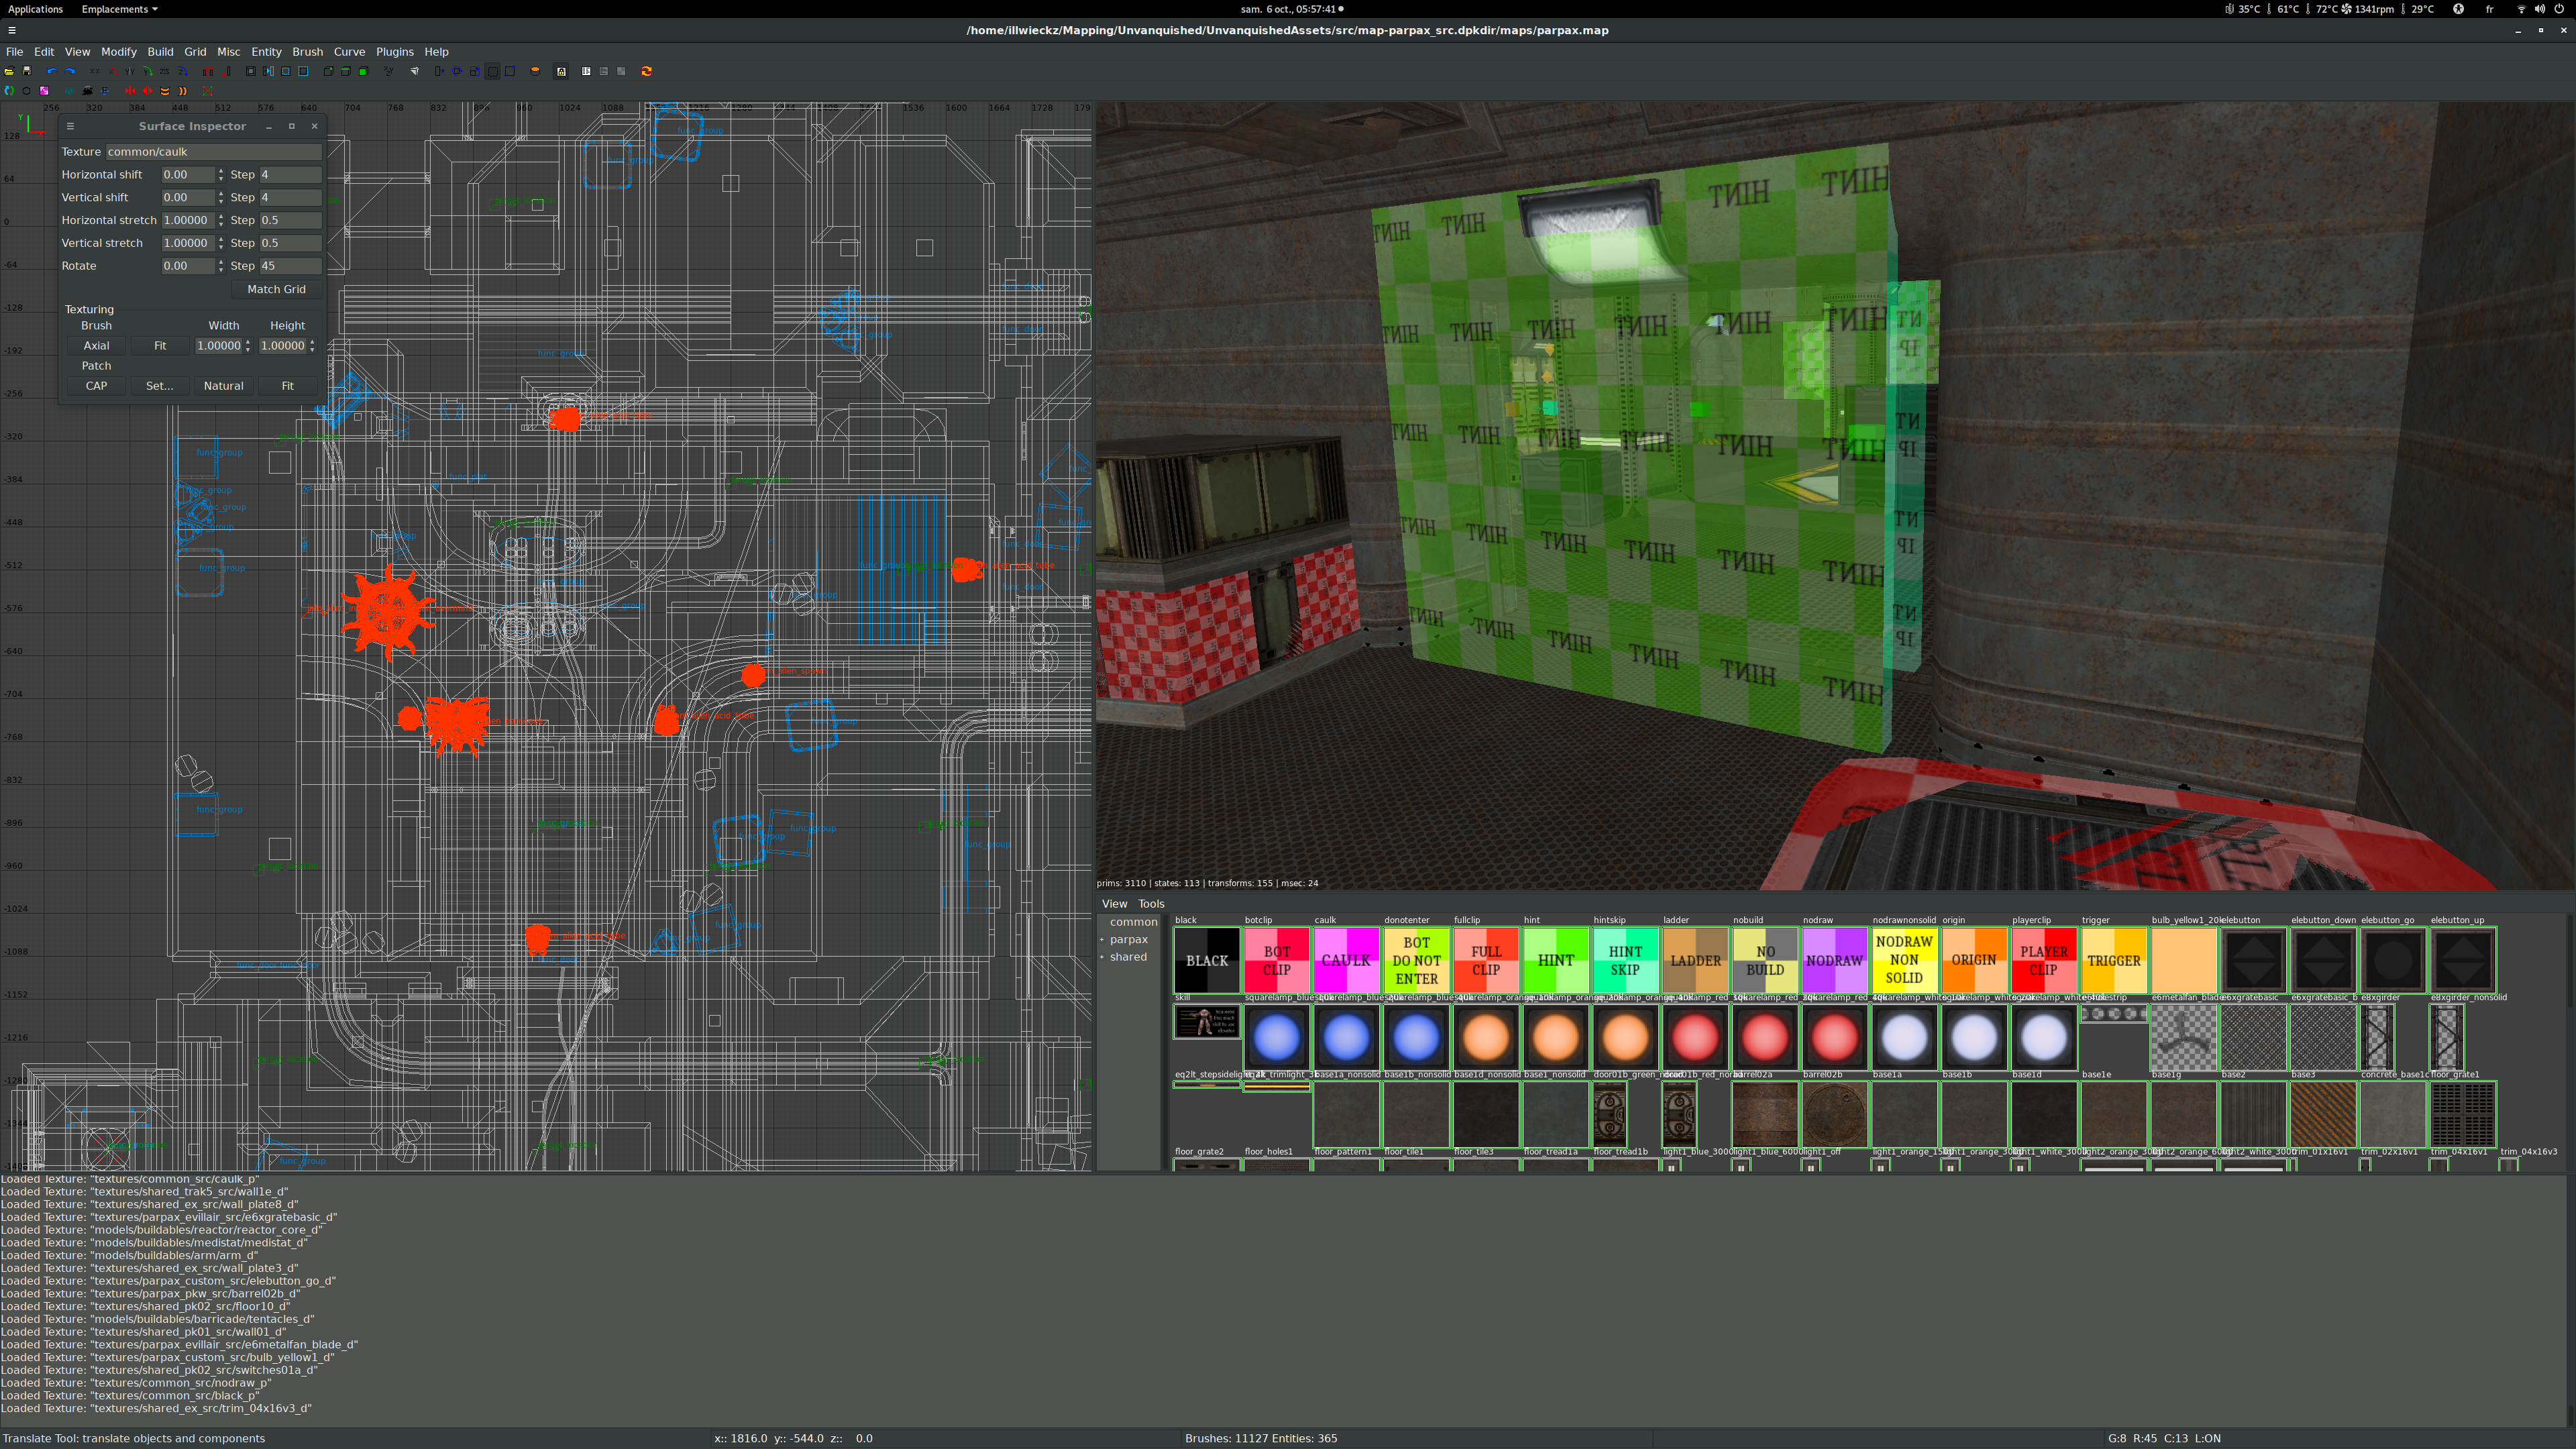The image size is (2576, 1449).
Task: Click the hexagon icon in second toolbar
Action: (27, 91)
